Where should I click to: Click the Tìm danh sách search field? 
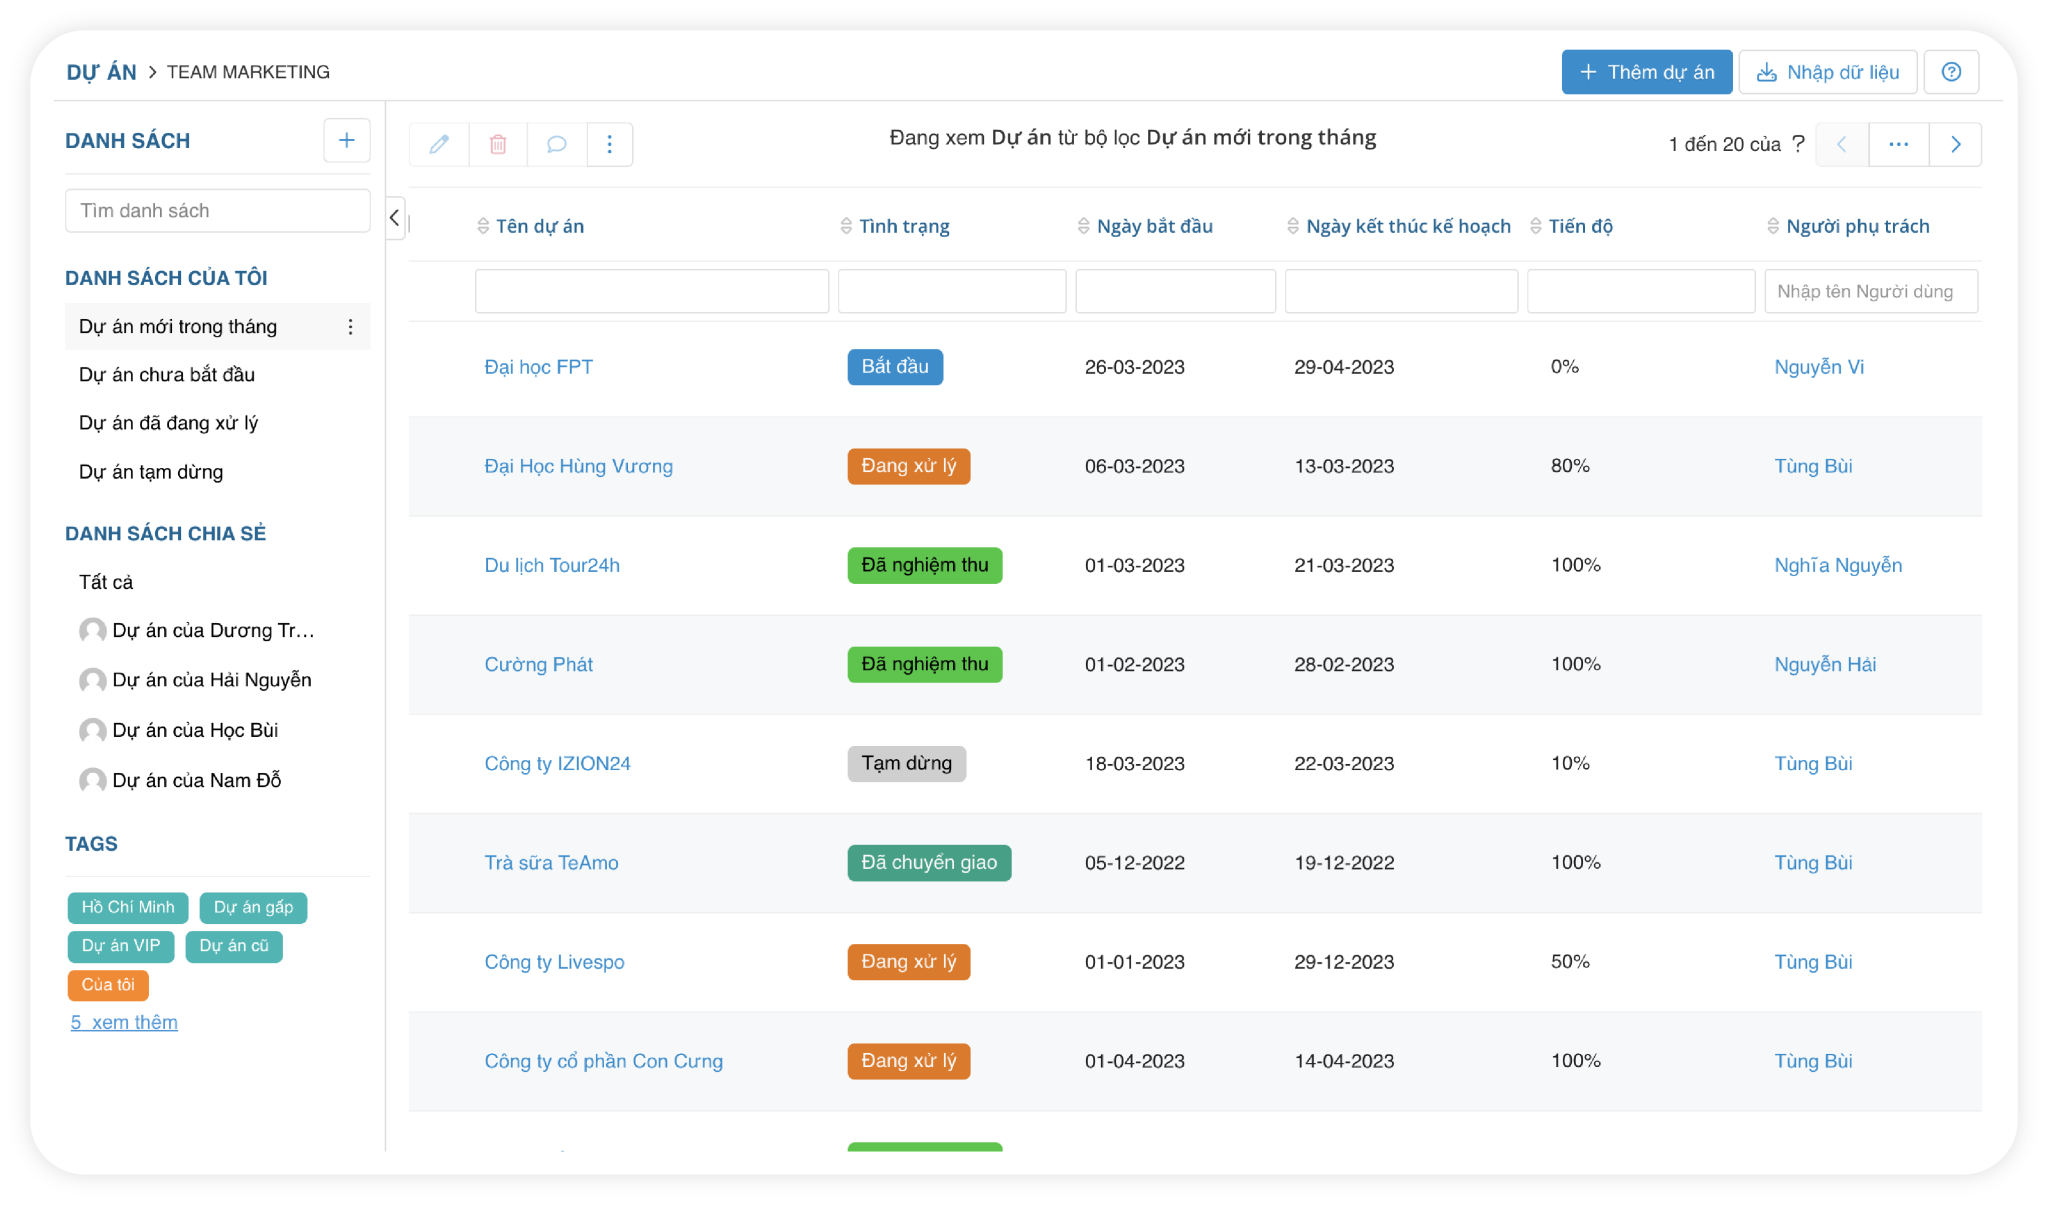click(x=217, y=211)
